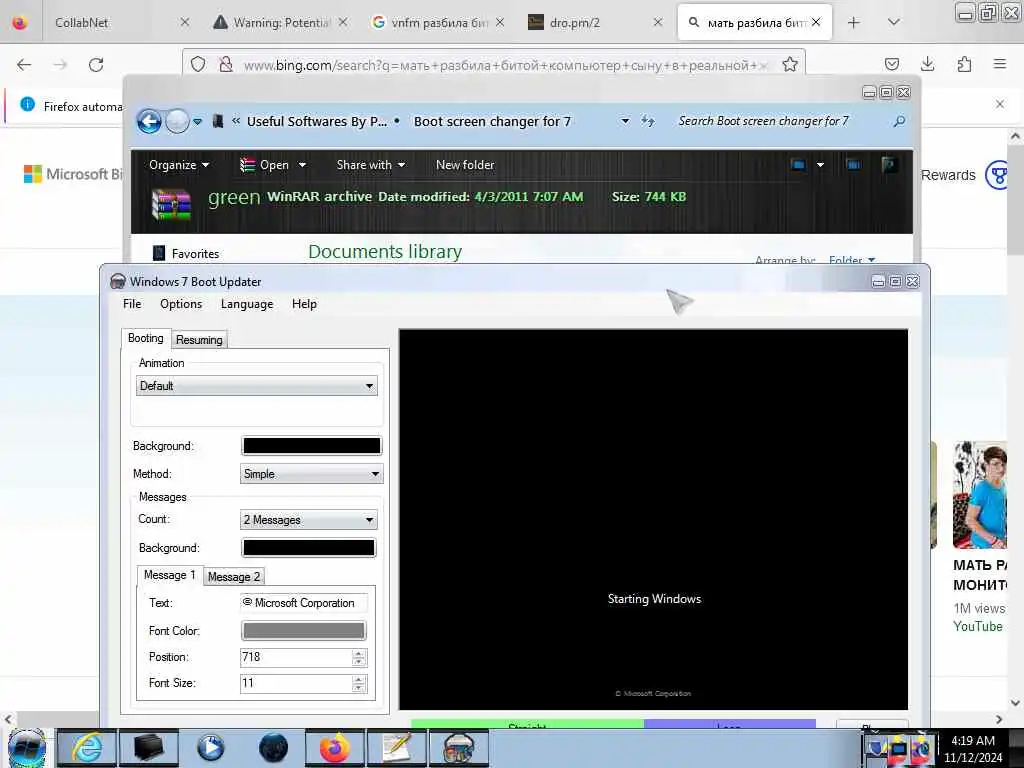This screenshot has height=768, width=1024.
Task: Open the Explorer address bar history dropdown
Action: tap(625, 121)
